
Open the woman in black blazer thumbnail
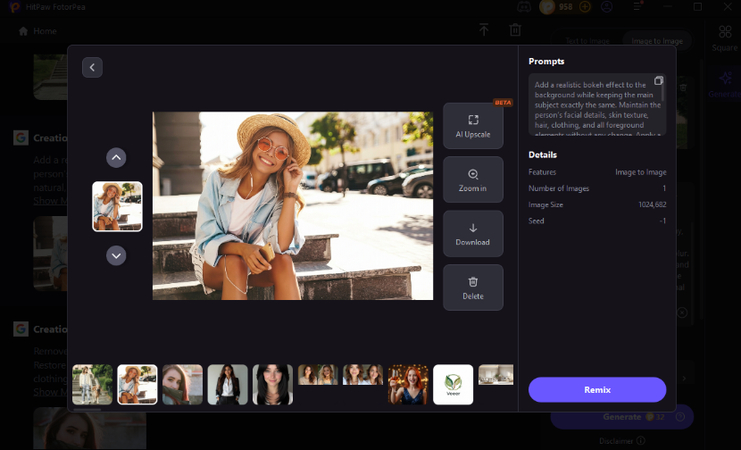[228, 384]
